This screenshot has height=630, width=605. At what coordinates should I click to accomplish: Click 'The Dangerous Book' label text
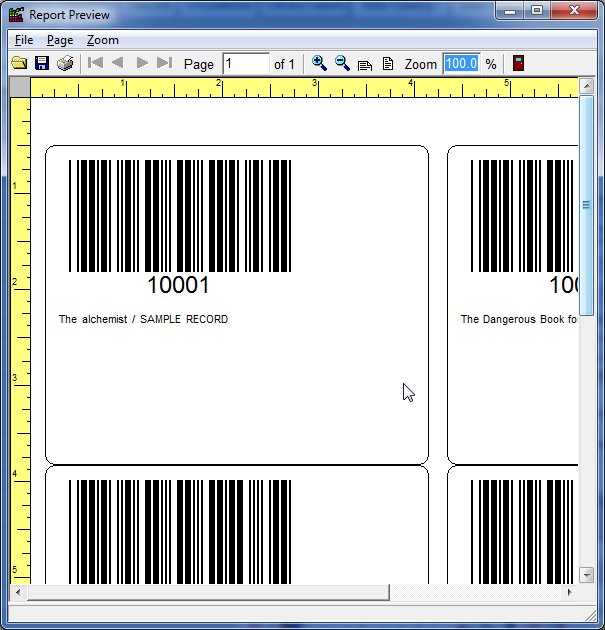[518, 319]
